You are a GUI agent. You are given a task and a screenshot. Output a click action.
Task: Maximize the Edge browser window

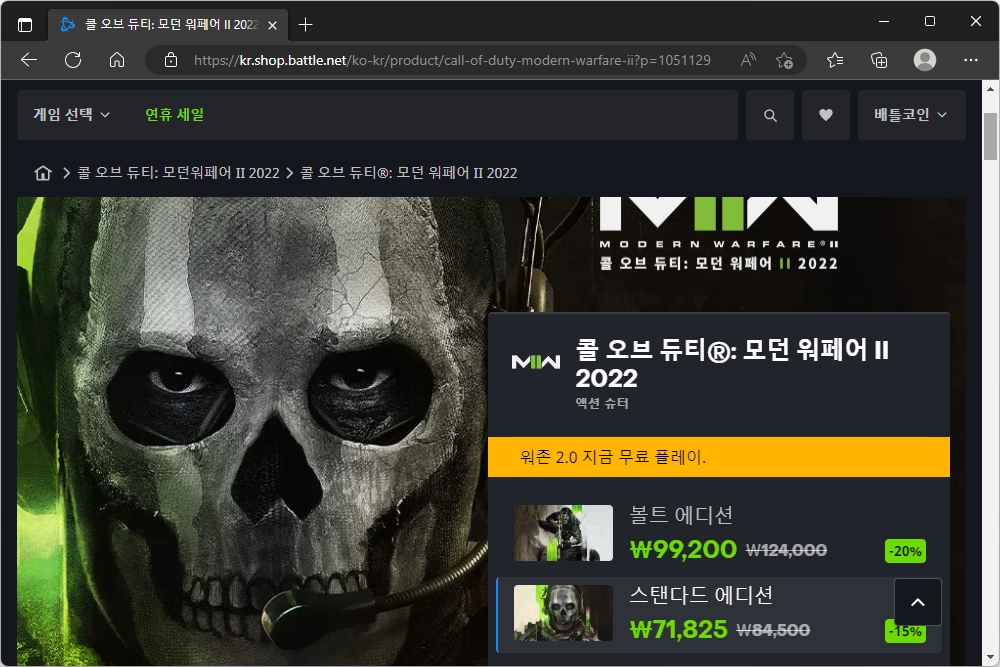click(930, 21)
